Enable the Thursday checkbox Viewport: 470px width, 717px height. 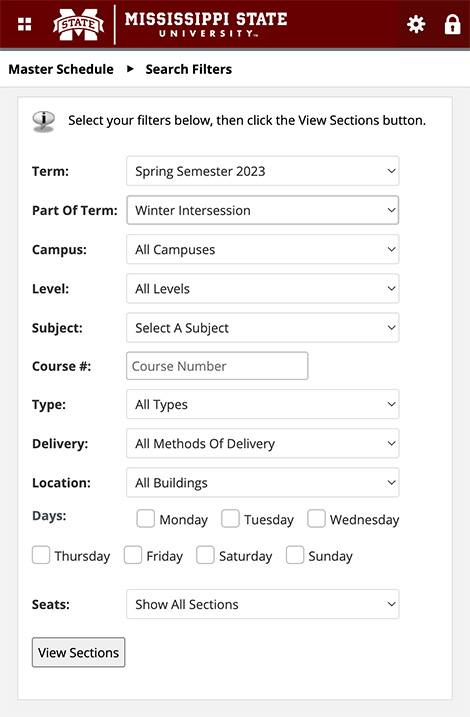click(41, 555)
